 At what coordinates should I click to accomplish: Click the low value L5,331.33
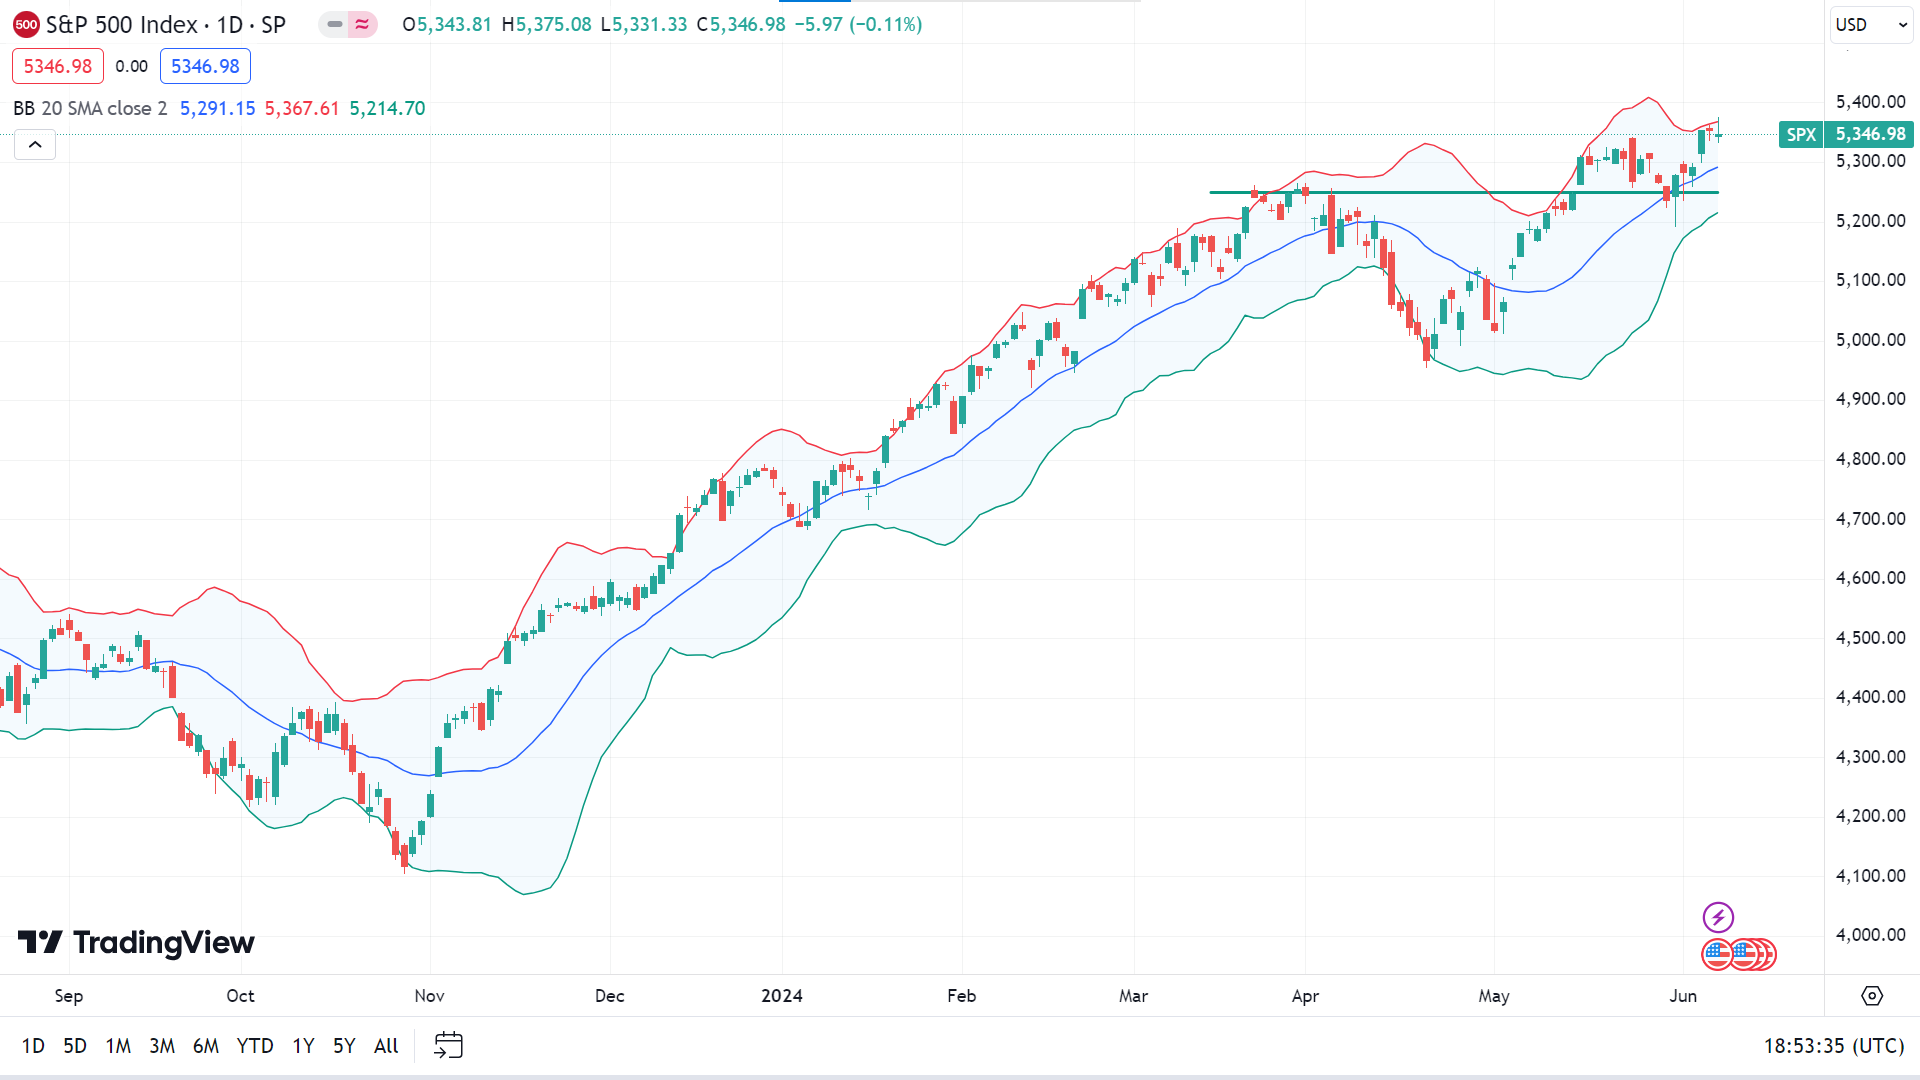(x=644, y=25)
